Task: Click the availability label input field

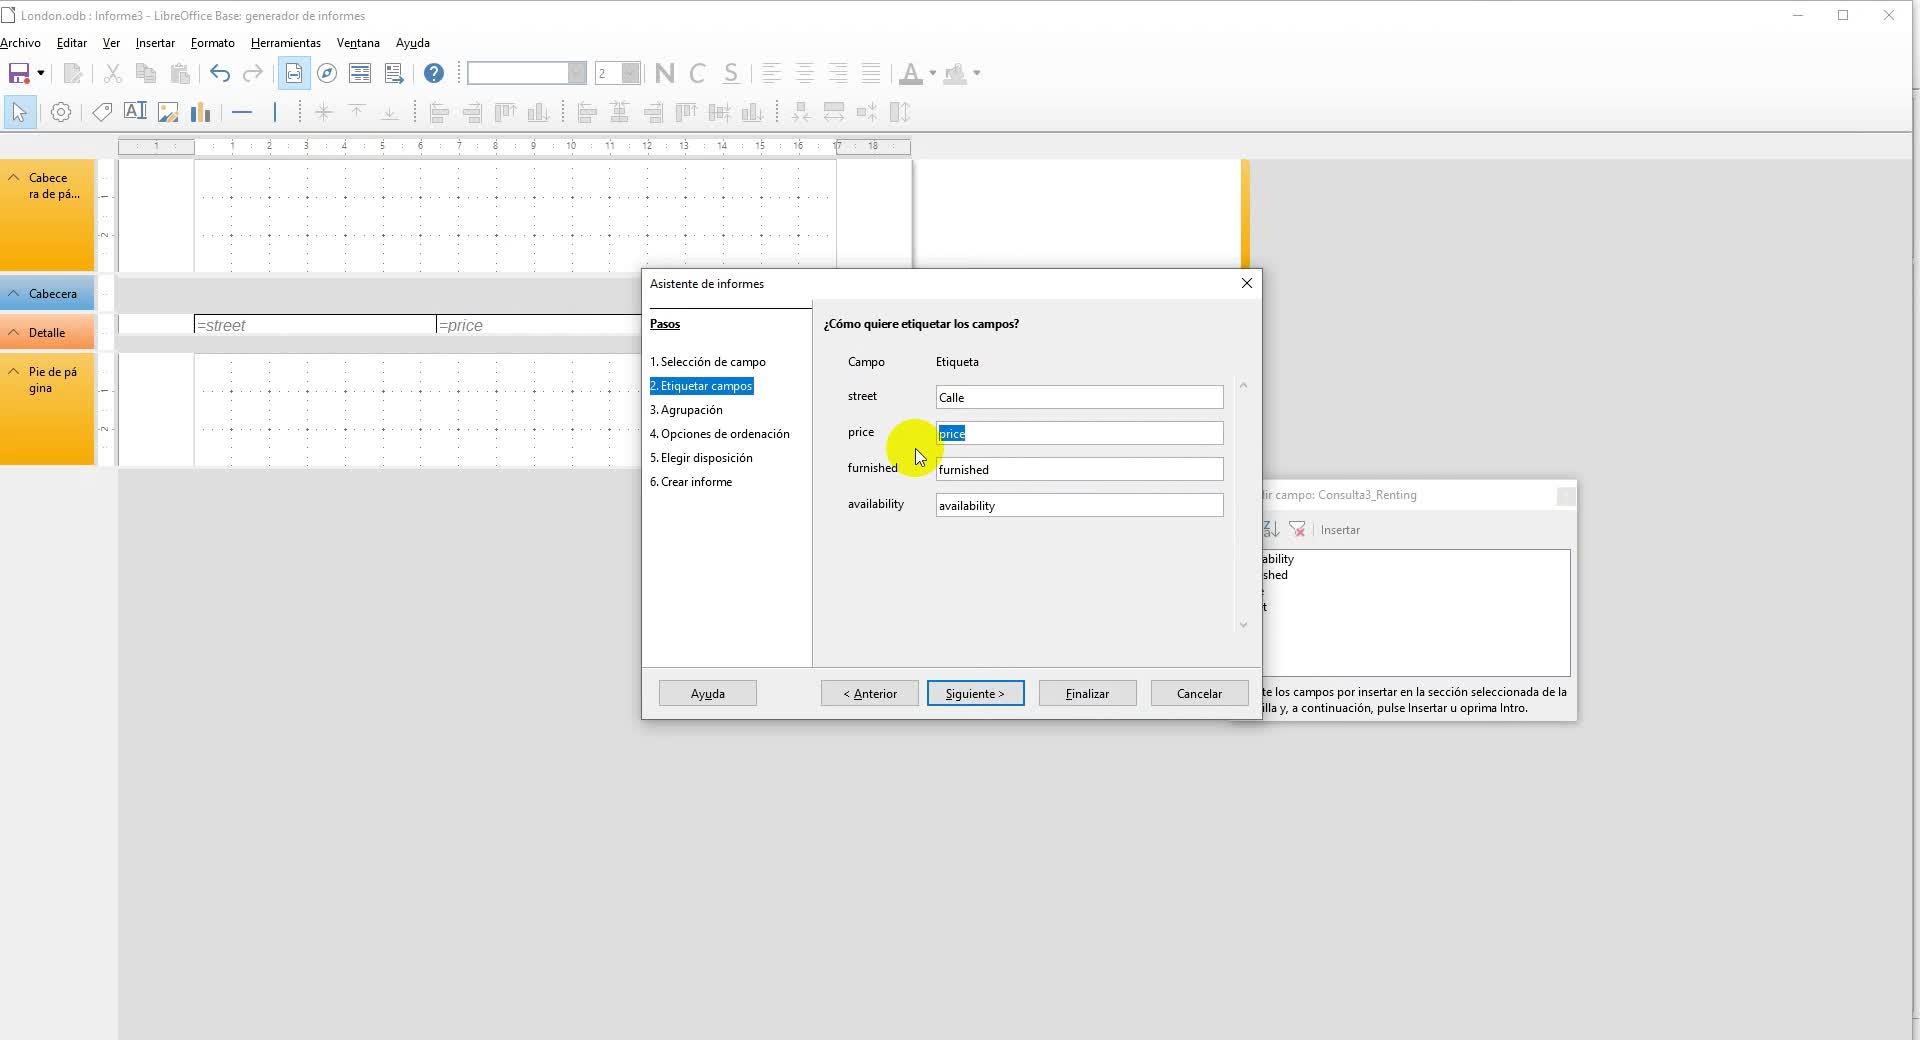Action: coord(1079,505)
